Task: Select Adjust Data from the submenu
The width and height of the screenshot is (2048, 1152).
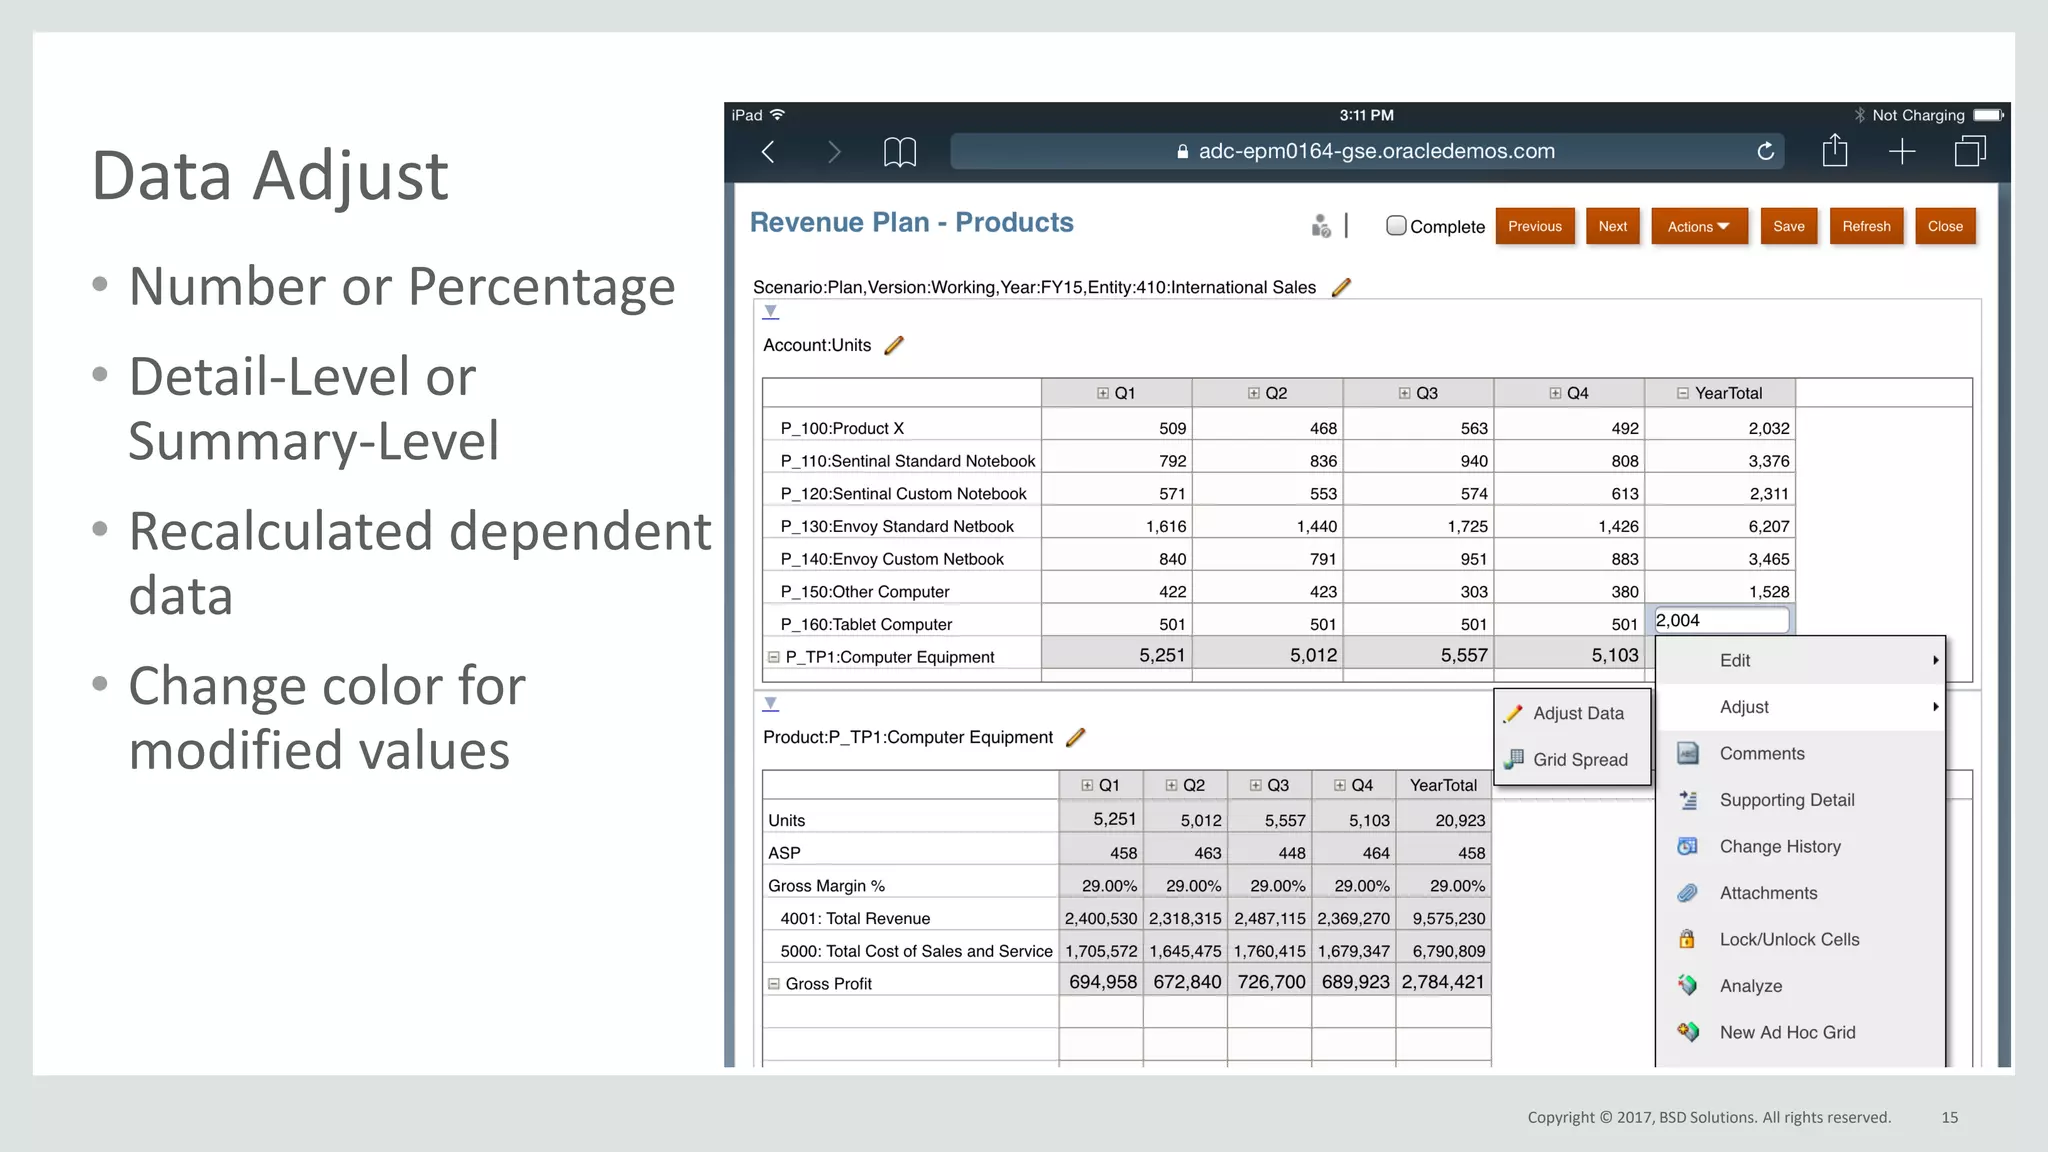Action: tap(1577, 713)
